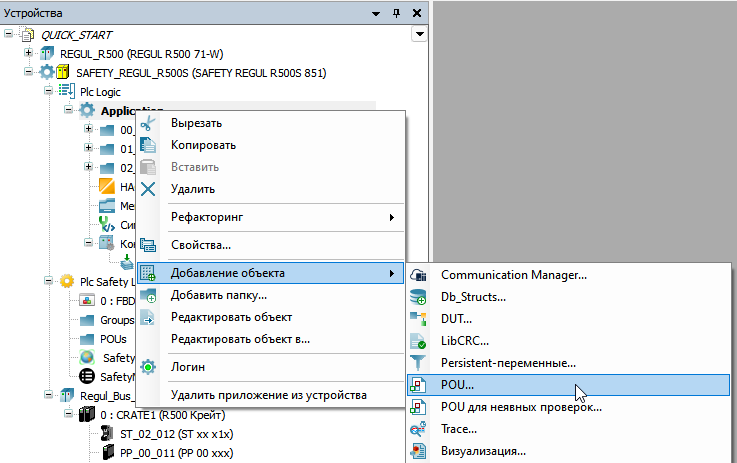This screenshot has height=463, width=737.
Task: Collapse the QUICK_START project root node
Action: (x=9, y=35)
